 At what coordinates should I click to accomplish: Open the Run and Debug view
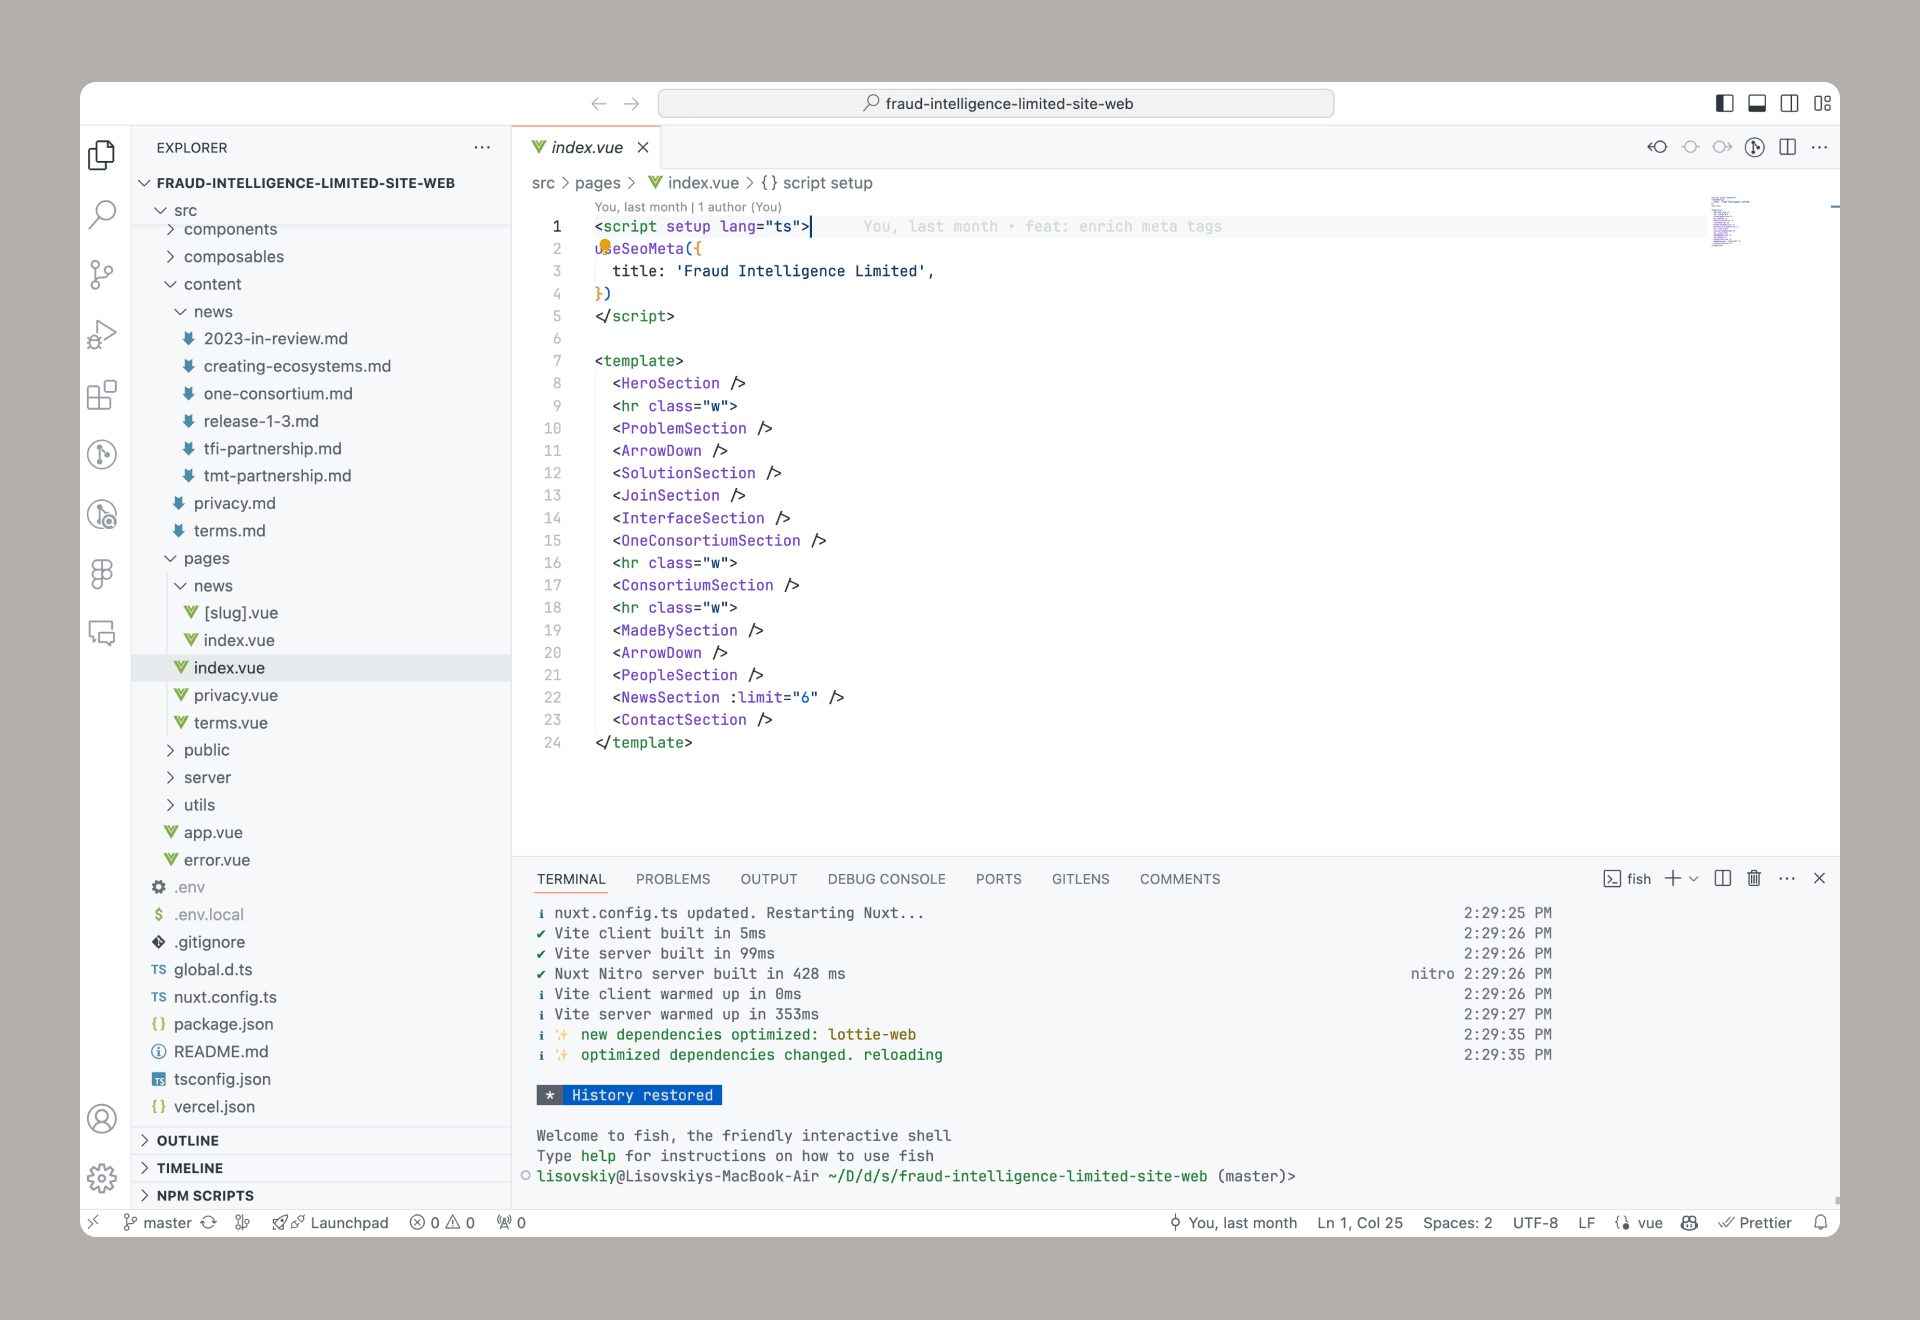point(102,334)
